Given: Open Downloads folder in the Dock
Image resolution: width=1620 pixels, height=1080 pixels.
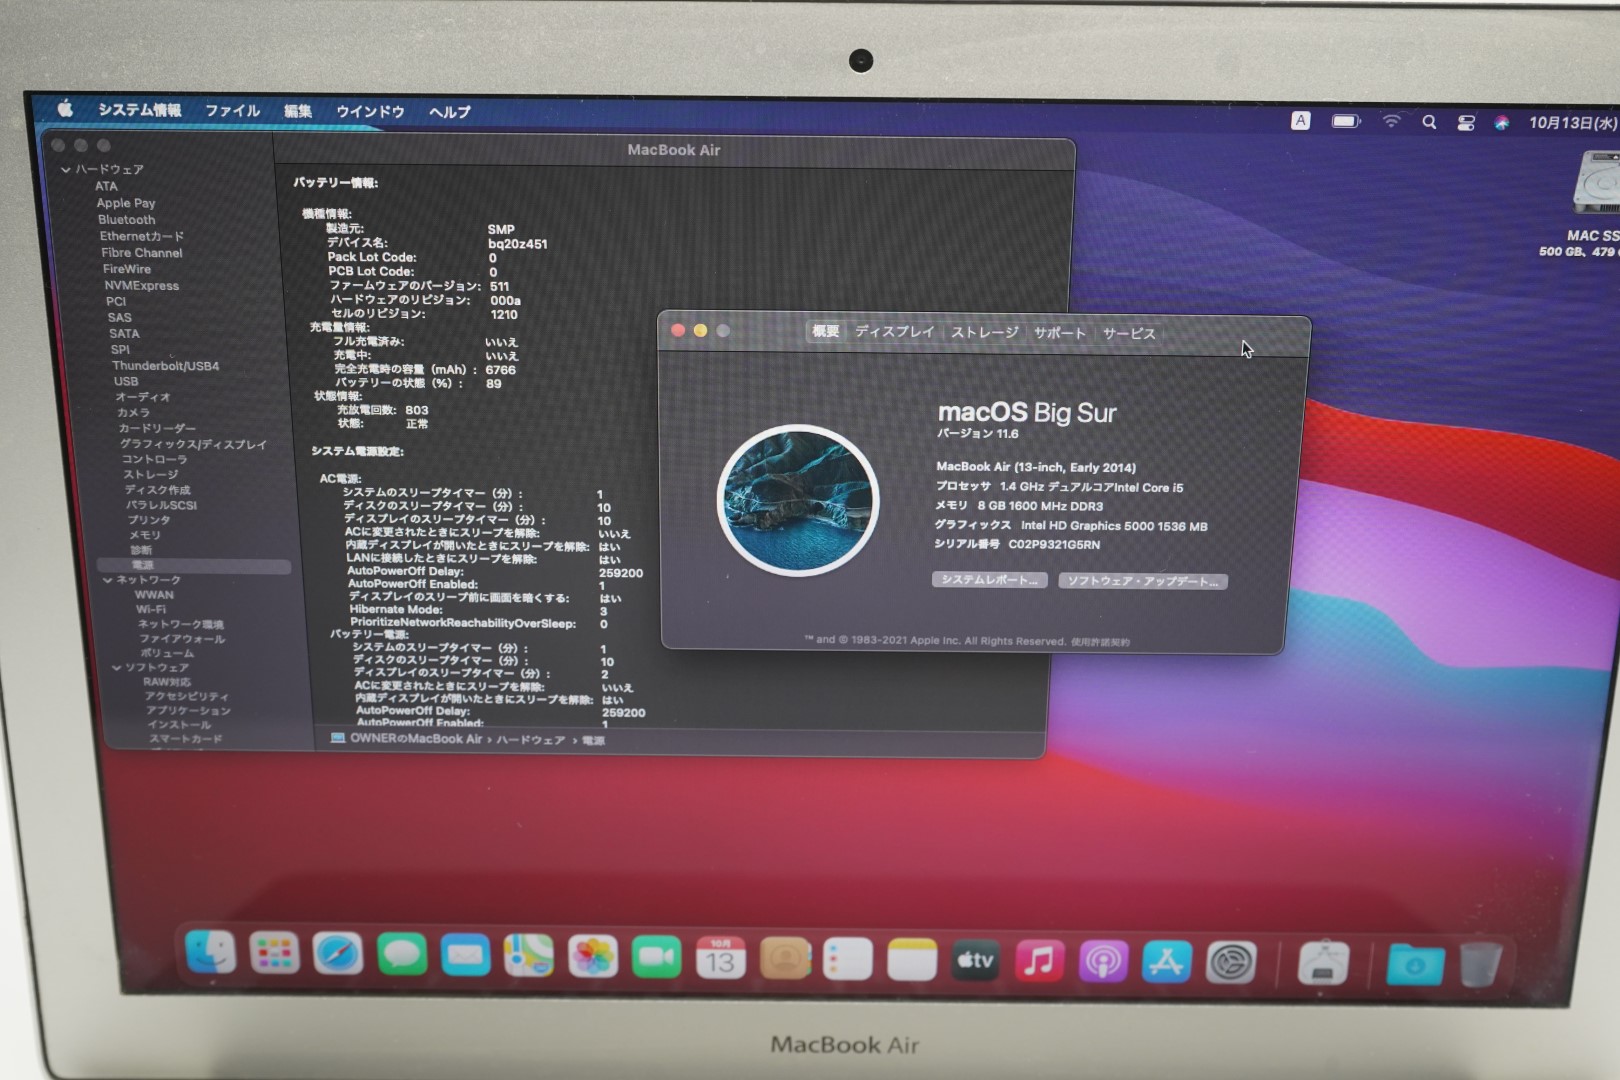Looking at the screenshot, I should (x=1414, y=966).
